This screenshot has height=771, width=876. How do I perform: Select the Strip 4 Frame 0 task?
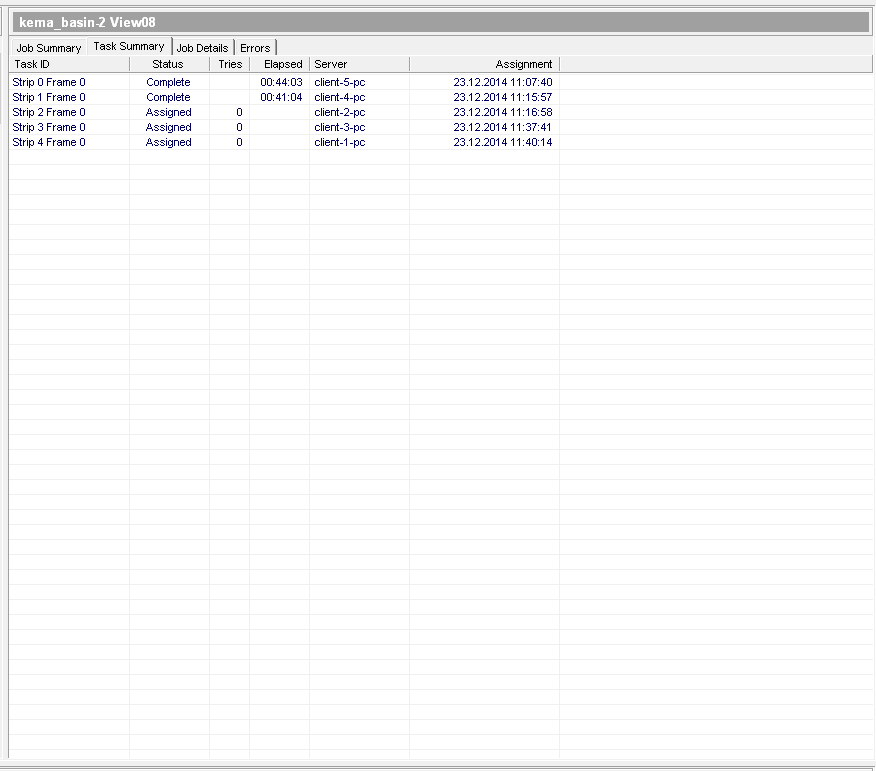pos(49,142)
